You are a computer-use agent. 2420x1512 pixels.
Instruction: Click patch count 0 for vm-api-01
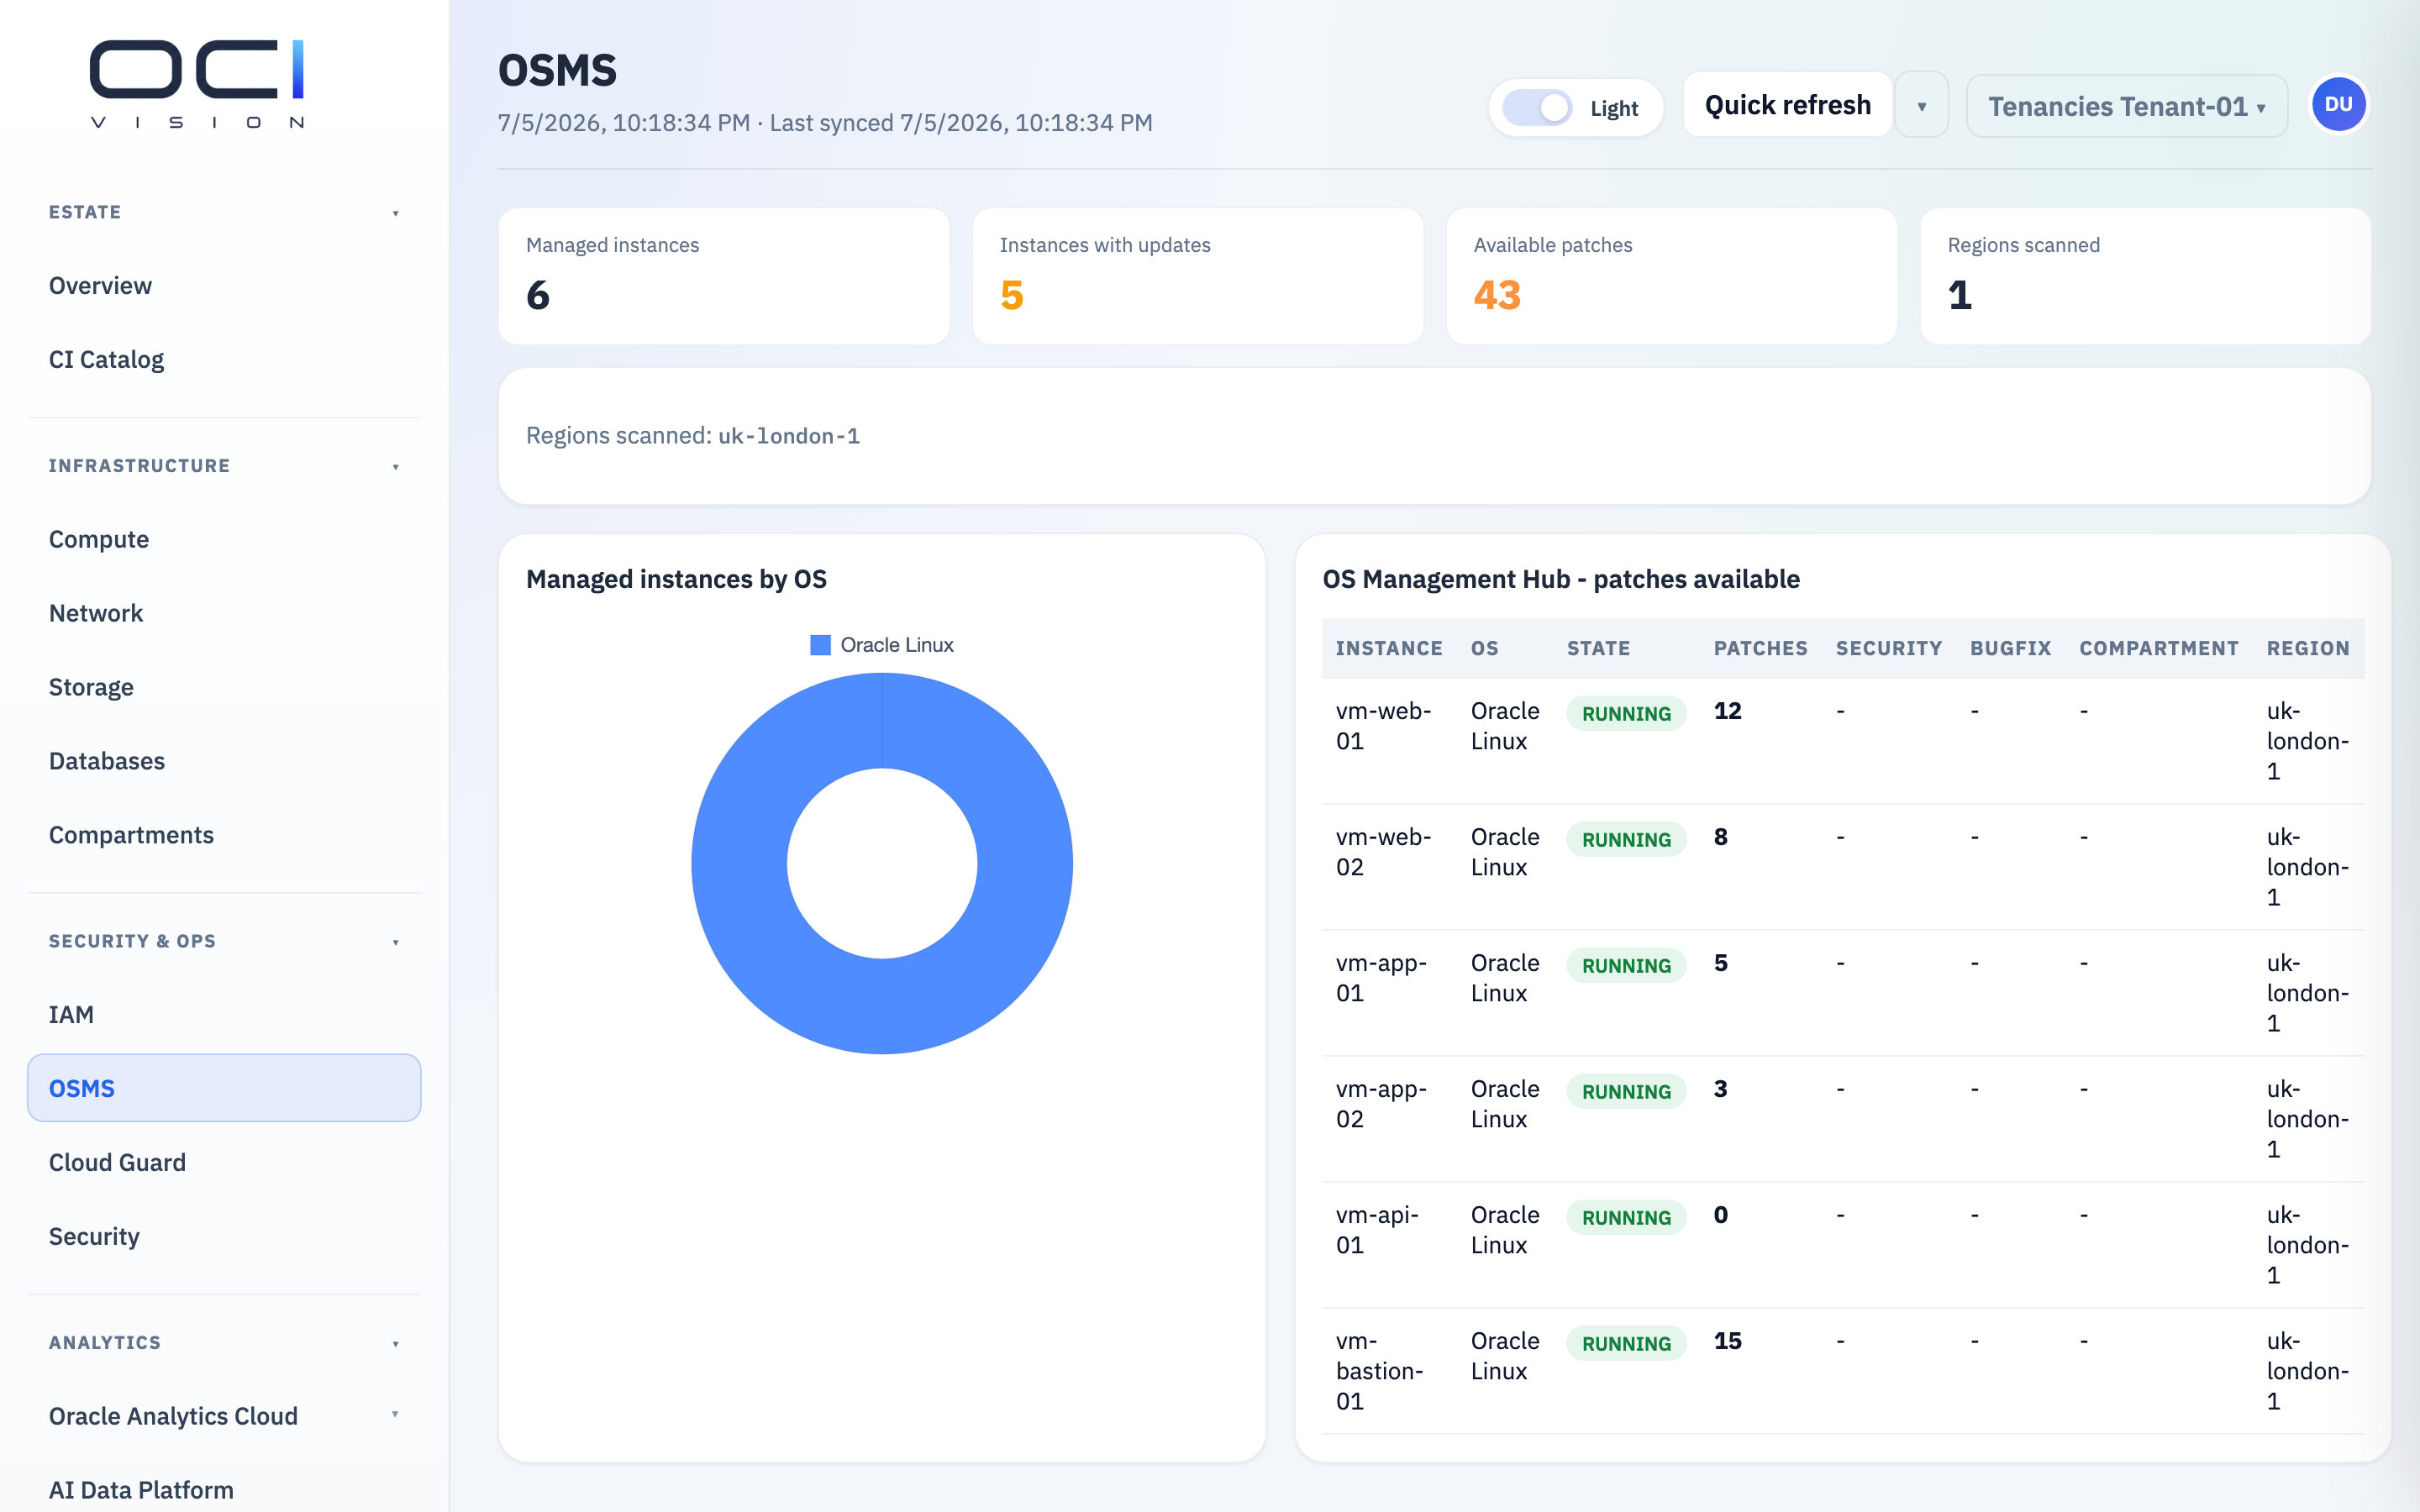1720,1215
